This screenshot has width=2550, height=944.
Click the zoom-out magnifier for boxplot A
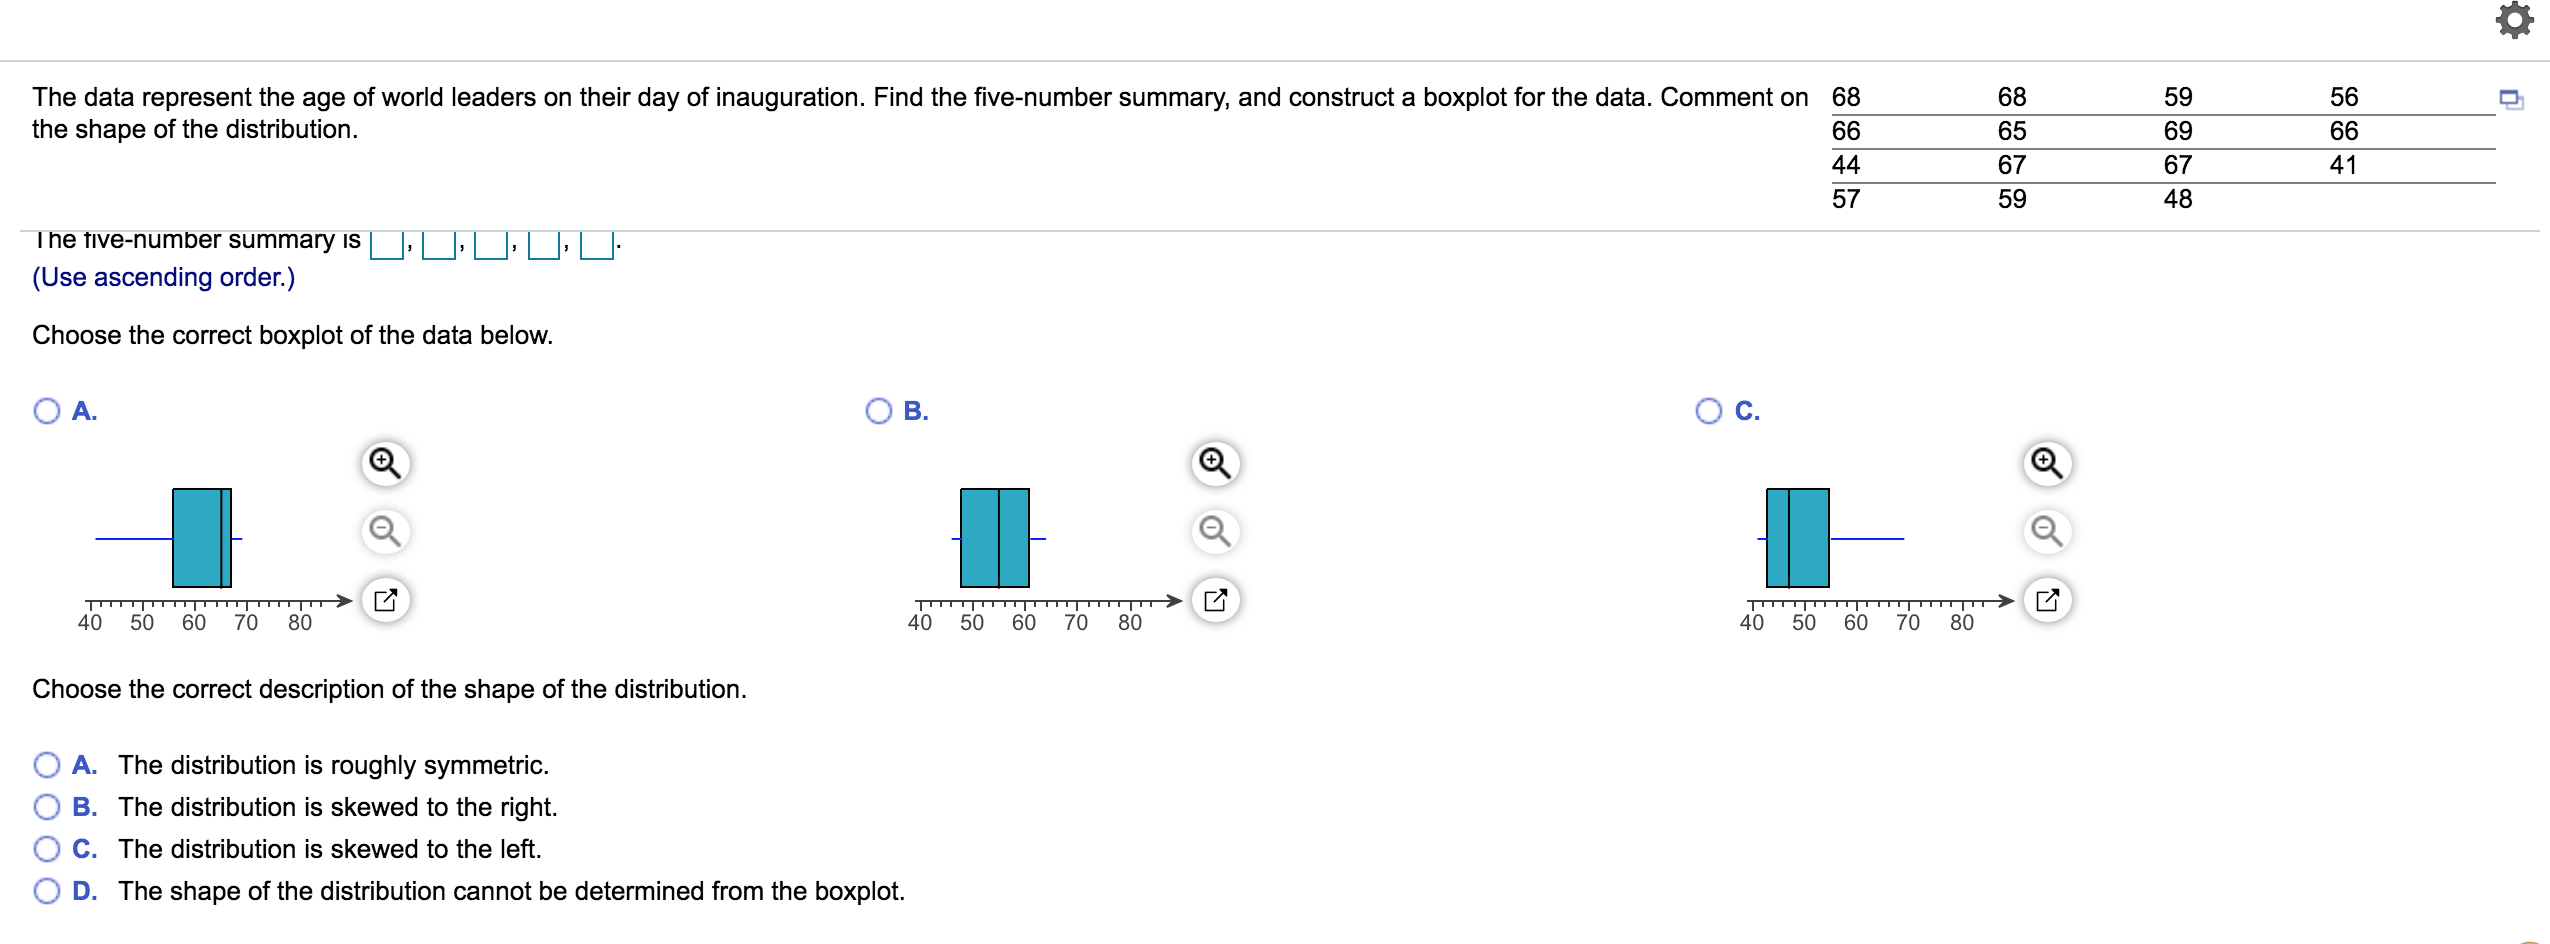click(384, 531)
